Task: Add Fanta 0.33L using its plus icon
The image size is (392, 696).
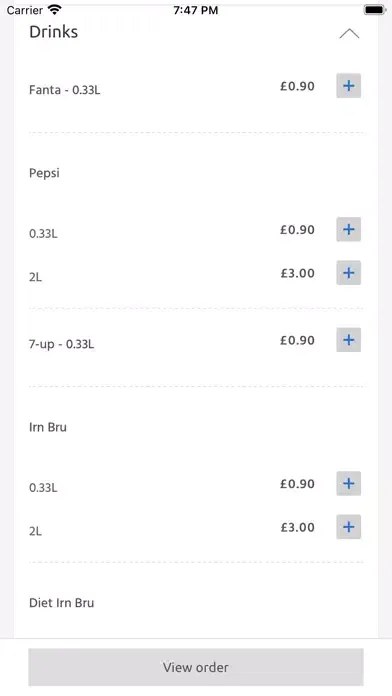Action: click(x=348, y=86)
